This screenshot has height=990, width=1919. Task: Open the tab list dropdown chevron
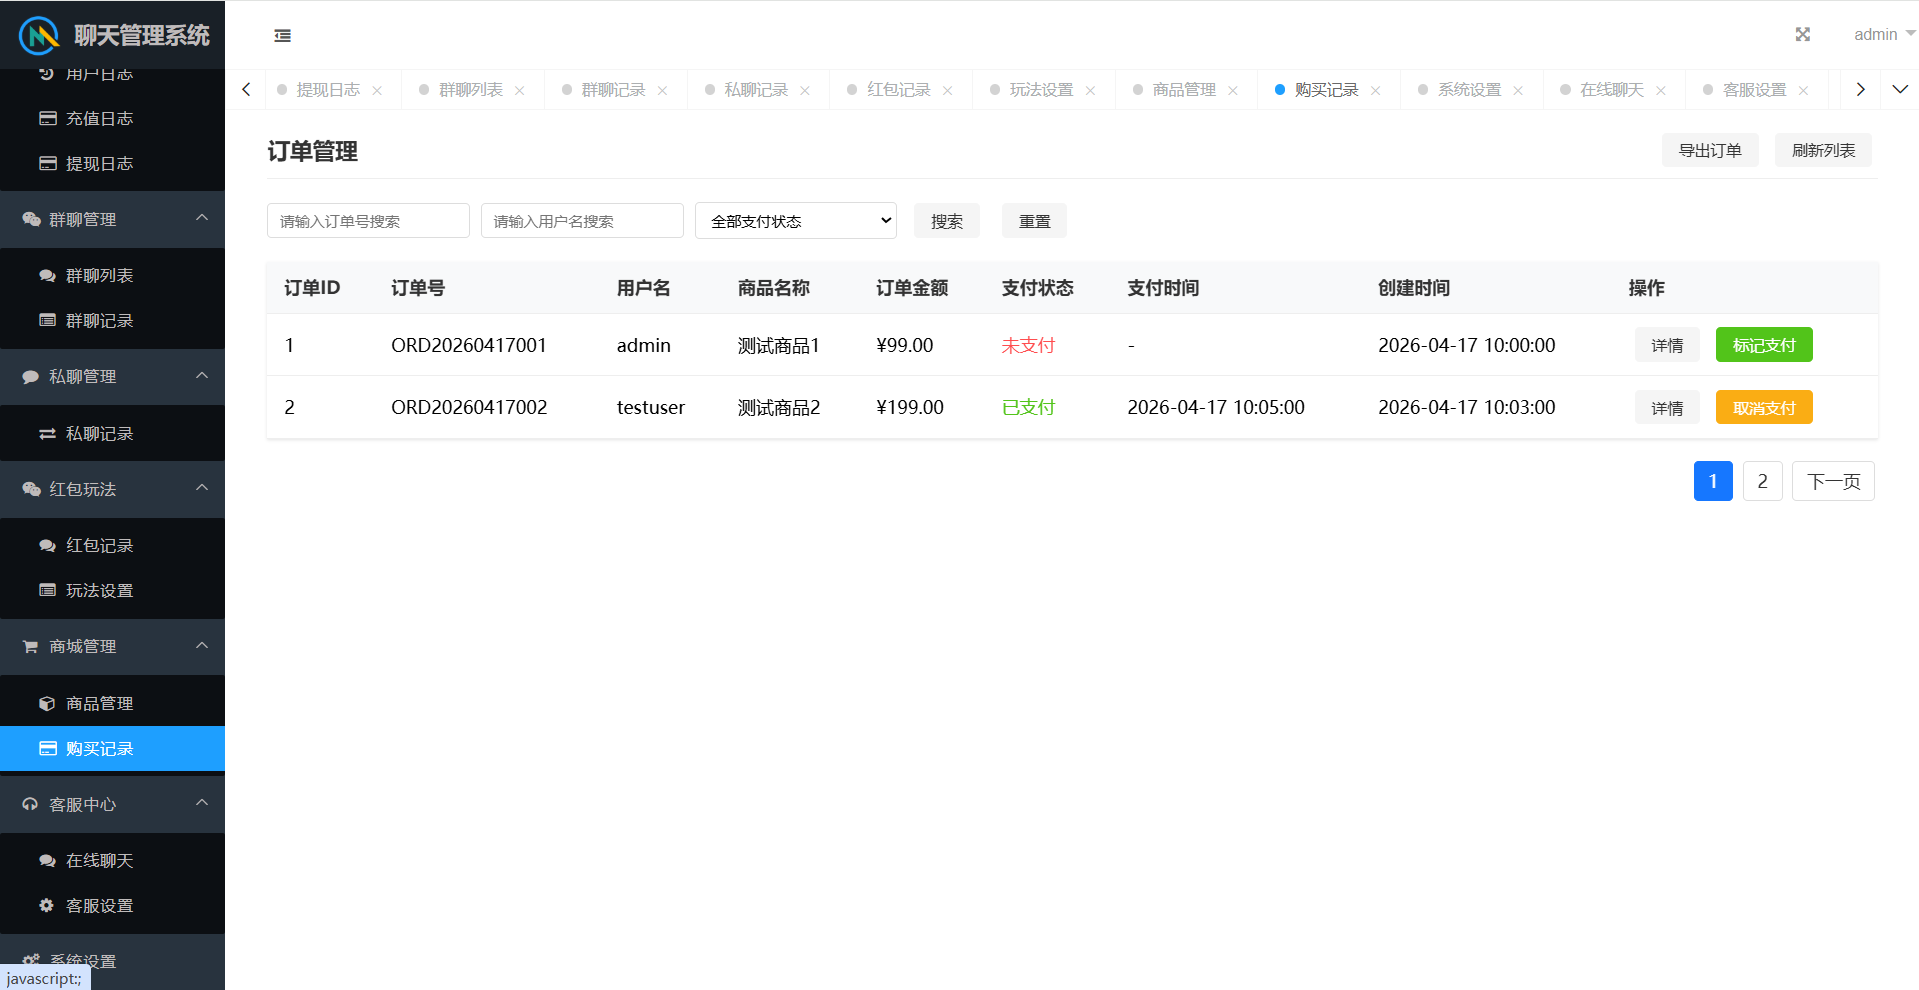(x=1900, y=90)
